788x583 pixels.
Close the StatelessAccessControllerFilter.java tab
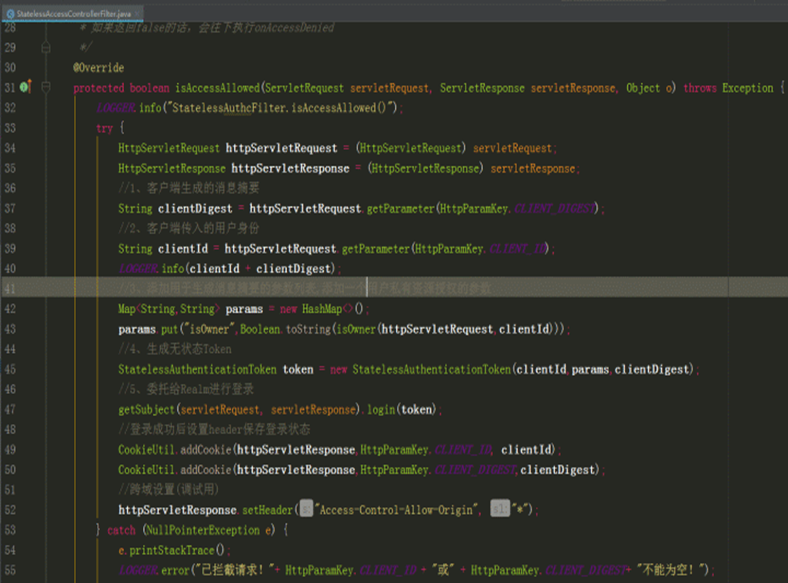tap(138, 14)
